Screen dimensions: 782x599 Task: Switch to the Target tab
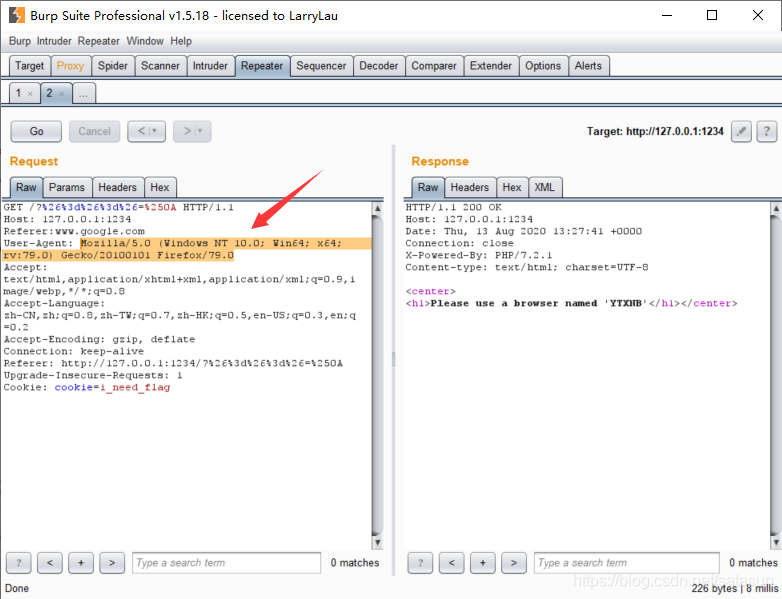click(29, 66)
